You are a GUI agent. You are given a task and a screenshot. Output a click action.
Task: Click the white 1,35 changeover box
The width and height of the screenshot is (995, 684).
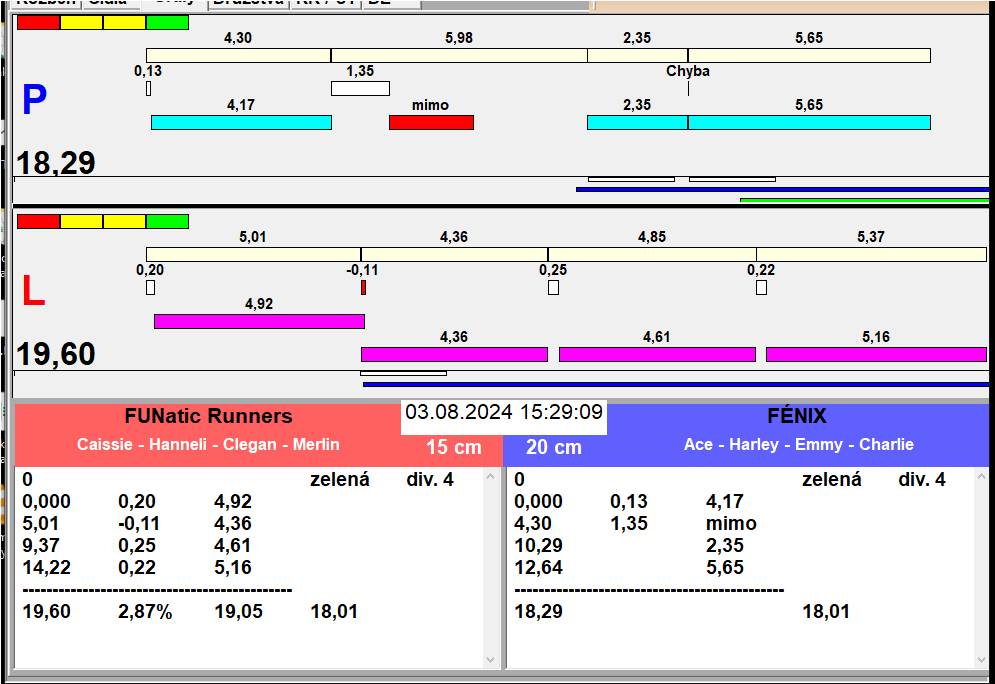tap(360, 89)
